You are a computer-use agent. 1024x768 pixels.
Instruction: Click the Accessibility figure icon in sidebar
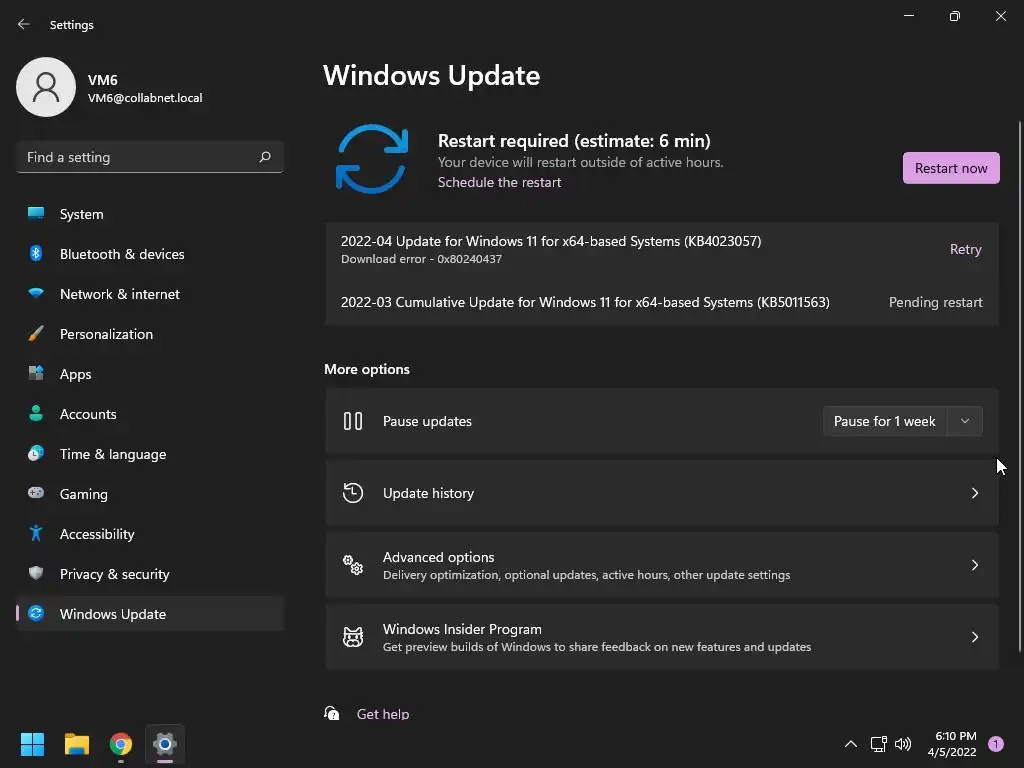(36, 534)
